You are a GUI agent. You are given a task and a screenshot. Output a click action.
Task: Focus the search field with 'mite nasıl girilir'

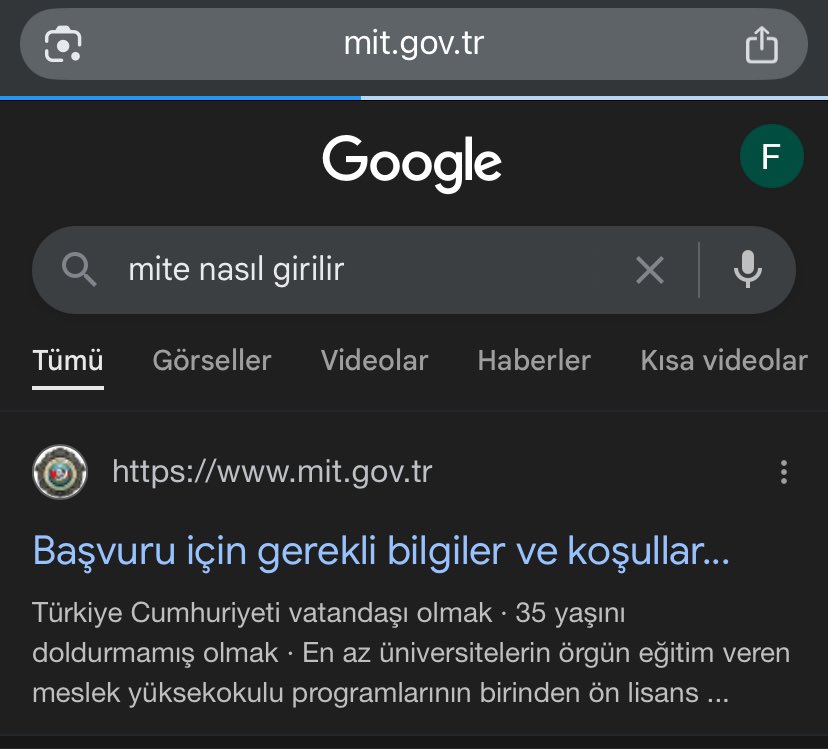pos(413,270)
